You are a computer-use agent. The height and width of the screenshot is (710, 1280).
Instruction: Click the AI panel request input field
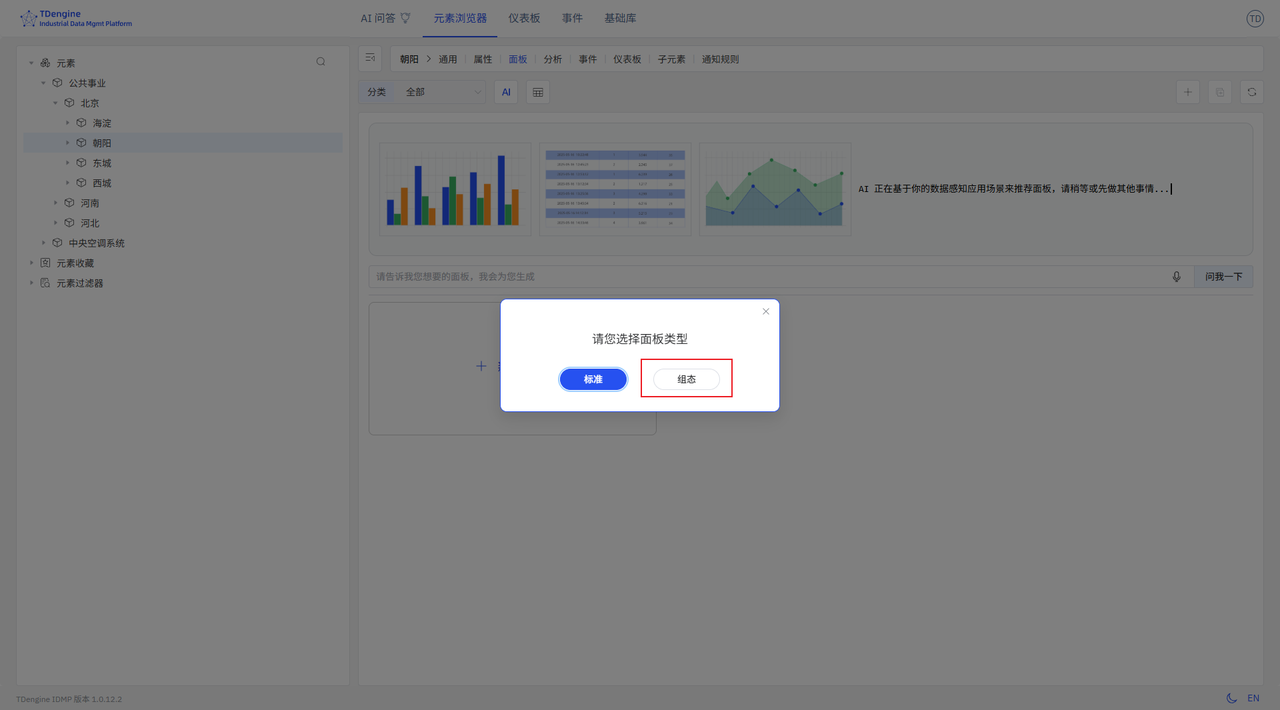click(760, 277)
